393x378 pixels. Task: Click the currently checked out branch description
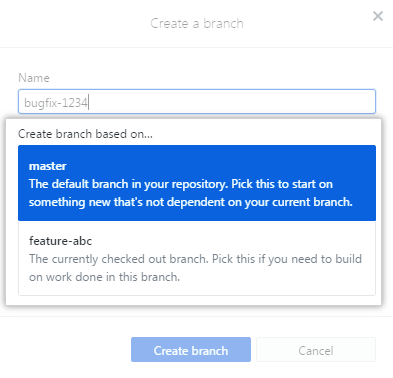coord(195,268)
